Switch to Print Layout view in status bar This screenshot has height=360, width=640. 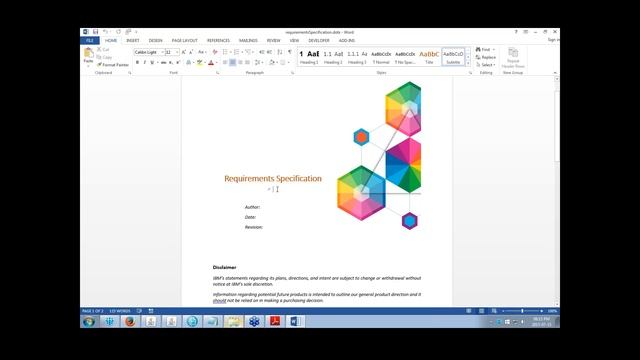pyautogui.click(x=482, y=311)
